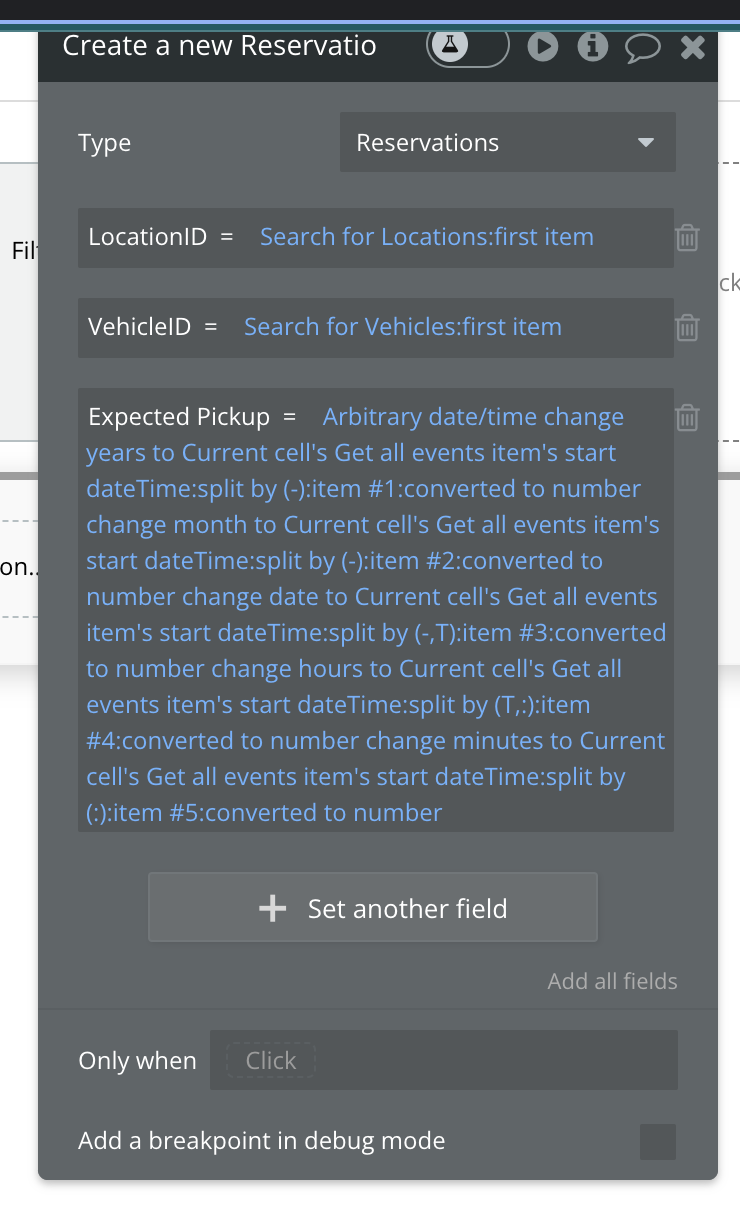This screenshot has width=740, height=1210.
Task: Delete the VehicleID field with trash icon
Action: (687, 328)
